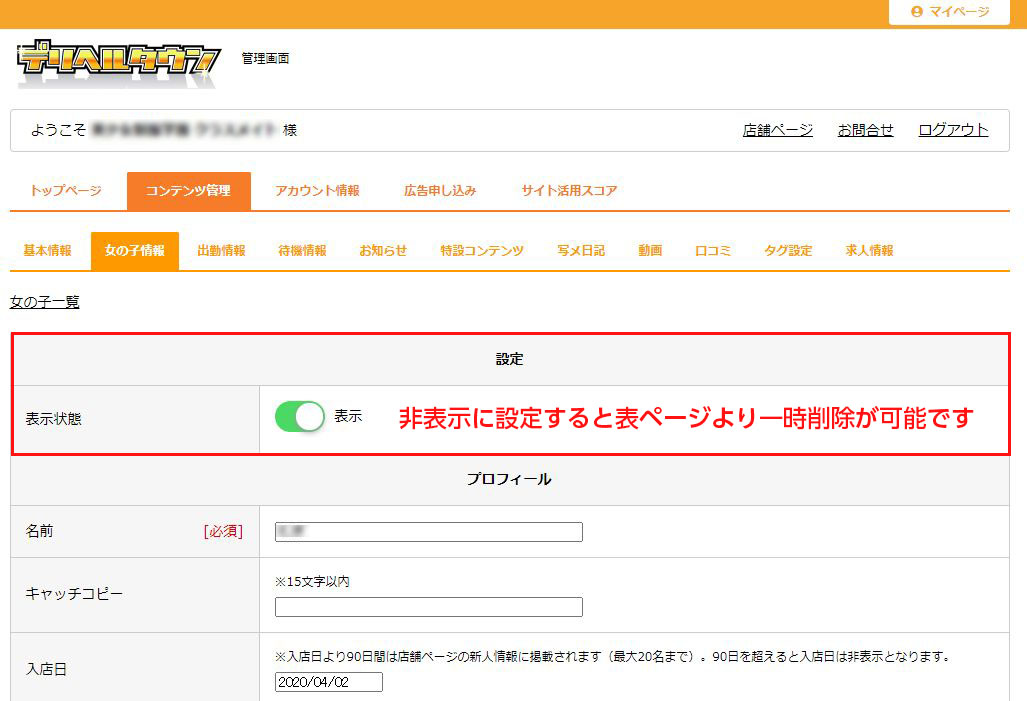Go to the 基本情報 sub-tab
Viewport: 1027px width, 701px height.
(48, 250)
